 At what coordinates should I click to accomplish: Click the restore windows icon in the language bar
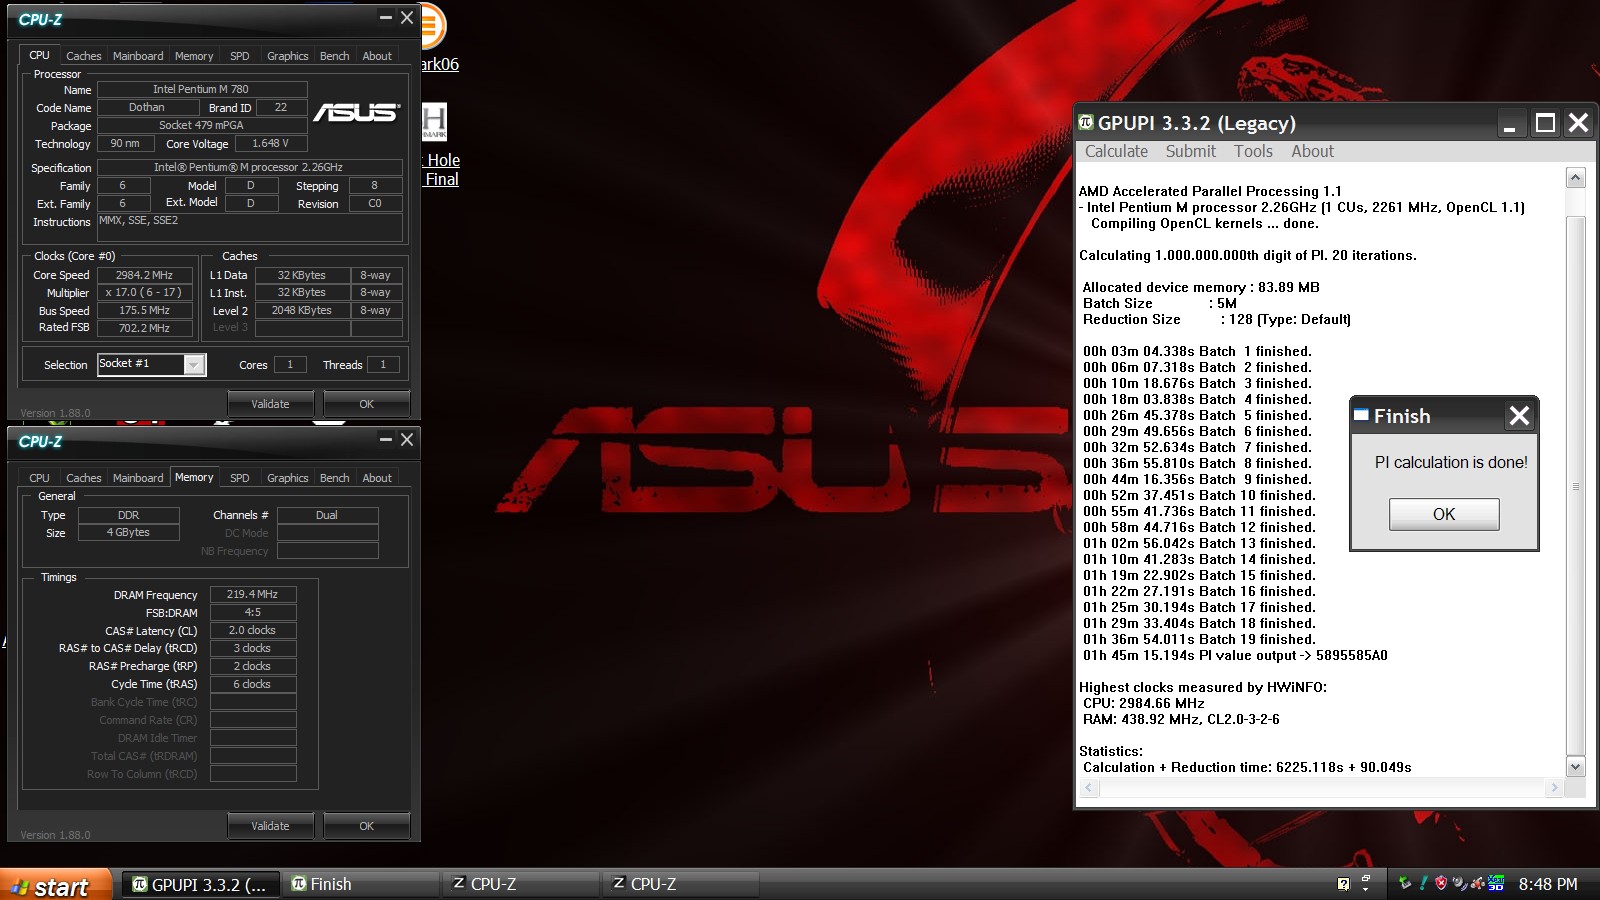(x=1365, y=877)
